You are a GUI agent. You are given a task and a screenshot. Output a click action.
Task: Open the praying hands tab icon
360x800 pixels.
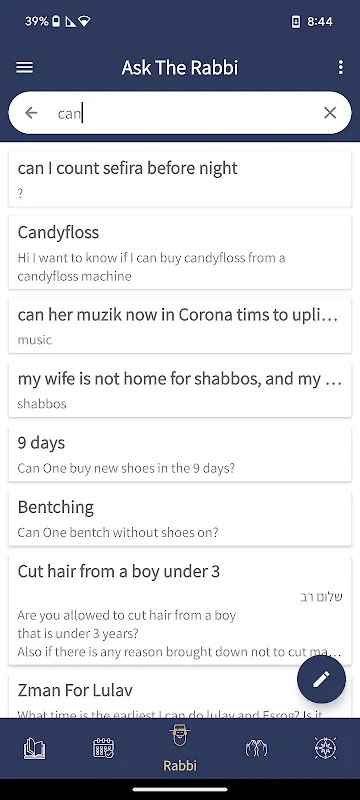[256, 748]
